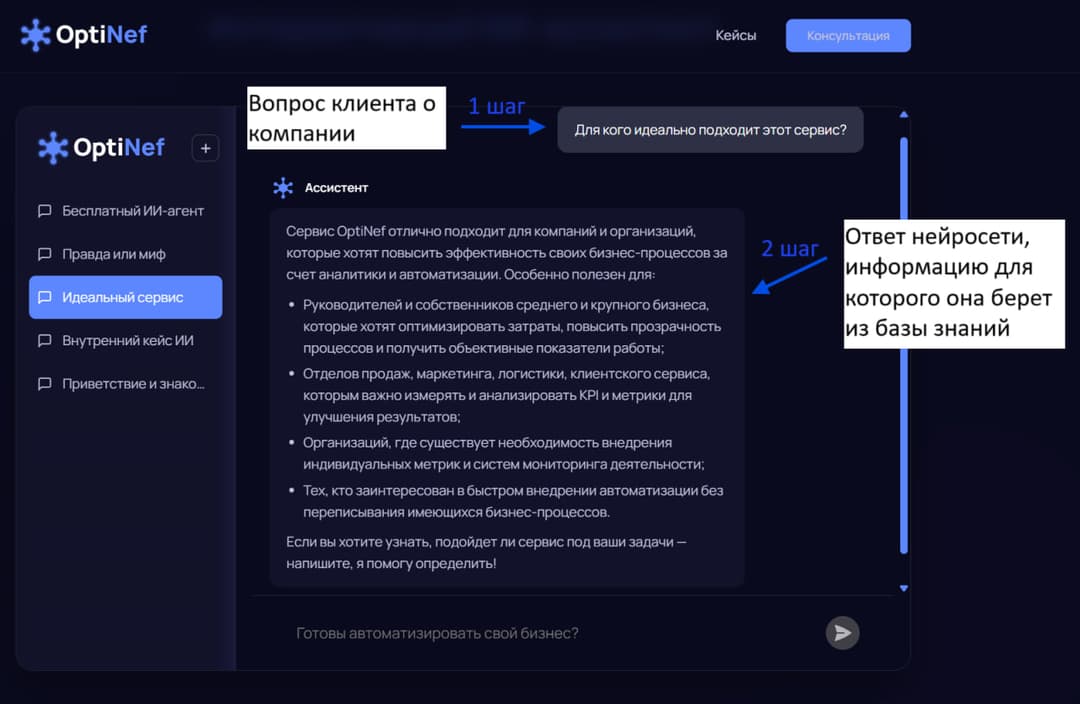Click the chat bubble icon beside Правда или миф

tap(43, 254)
